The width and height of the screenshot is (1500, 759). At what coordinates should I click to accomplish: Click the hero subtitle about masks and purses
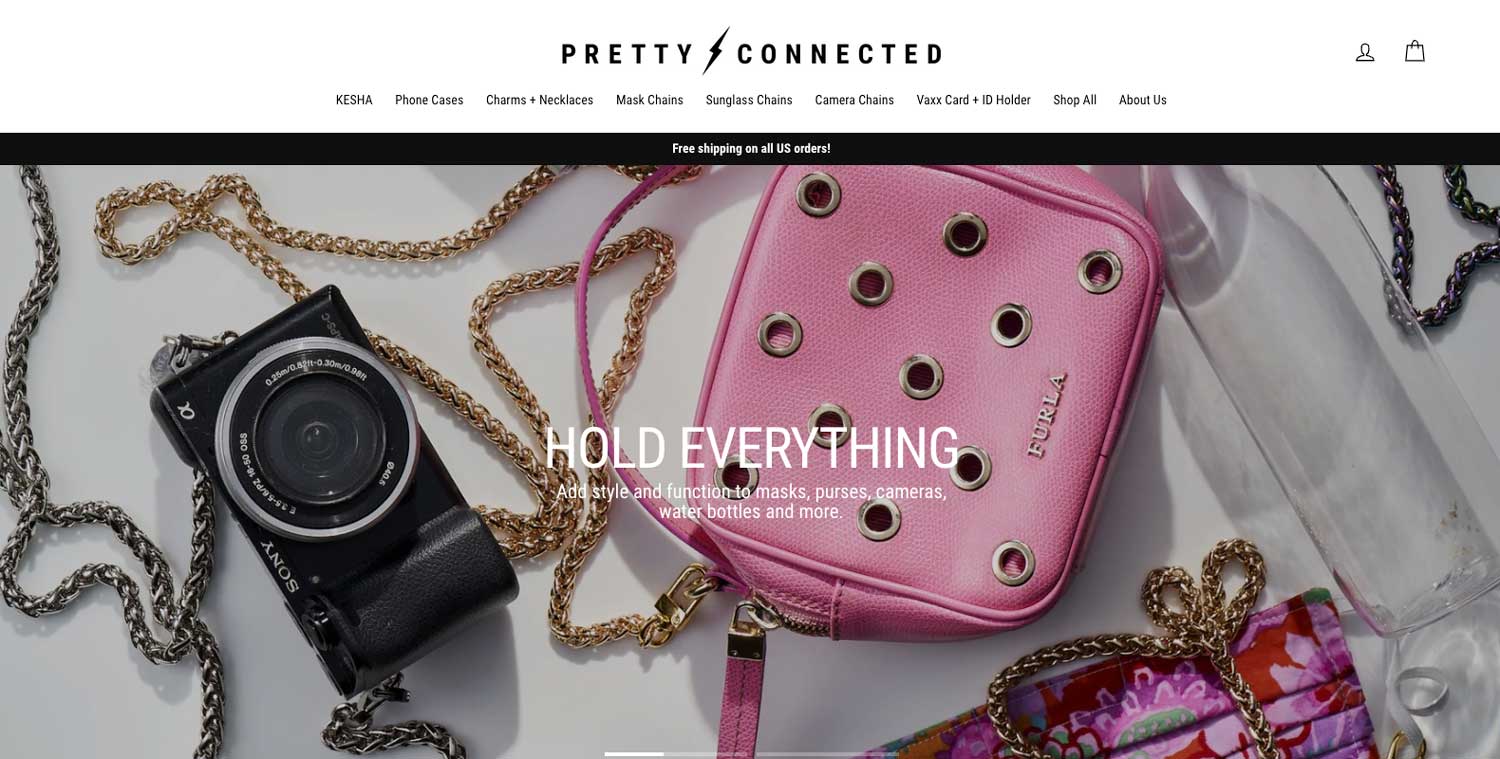click(751, 501)
